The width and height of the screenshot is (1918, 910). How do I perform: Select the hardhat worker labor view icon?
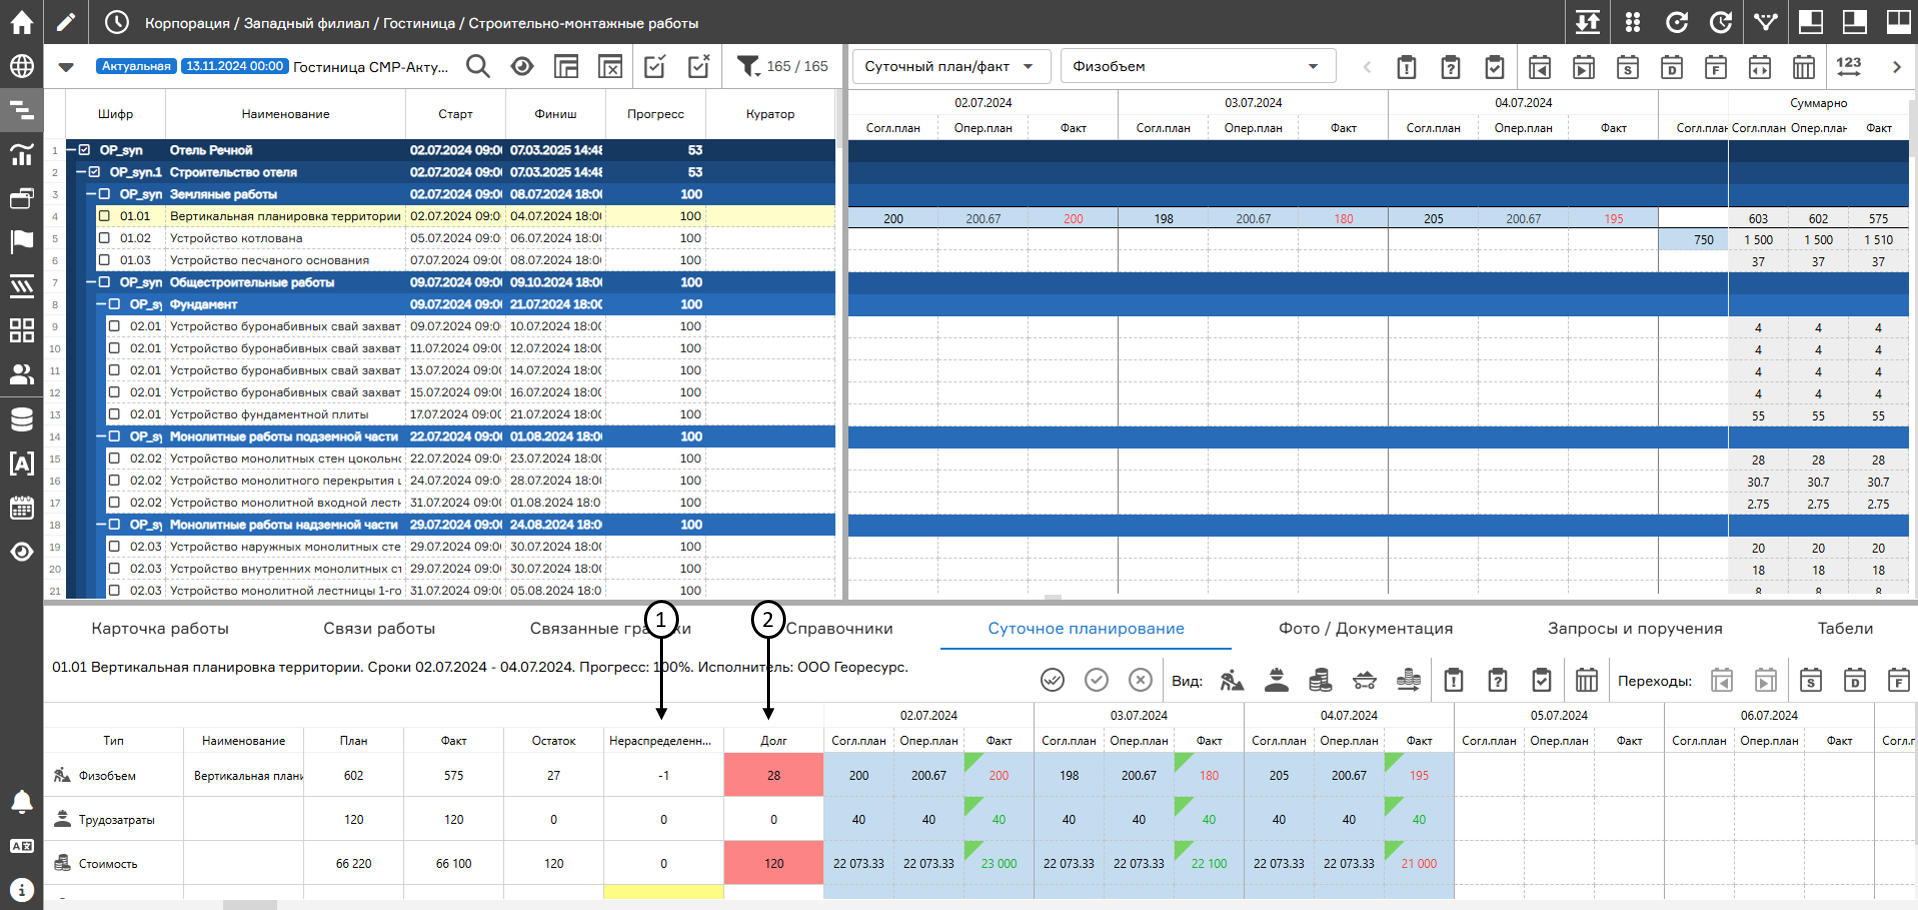click(1276, 680)
